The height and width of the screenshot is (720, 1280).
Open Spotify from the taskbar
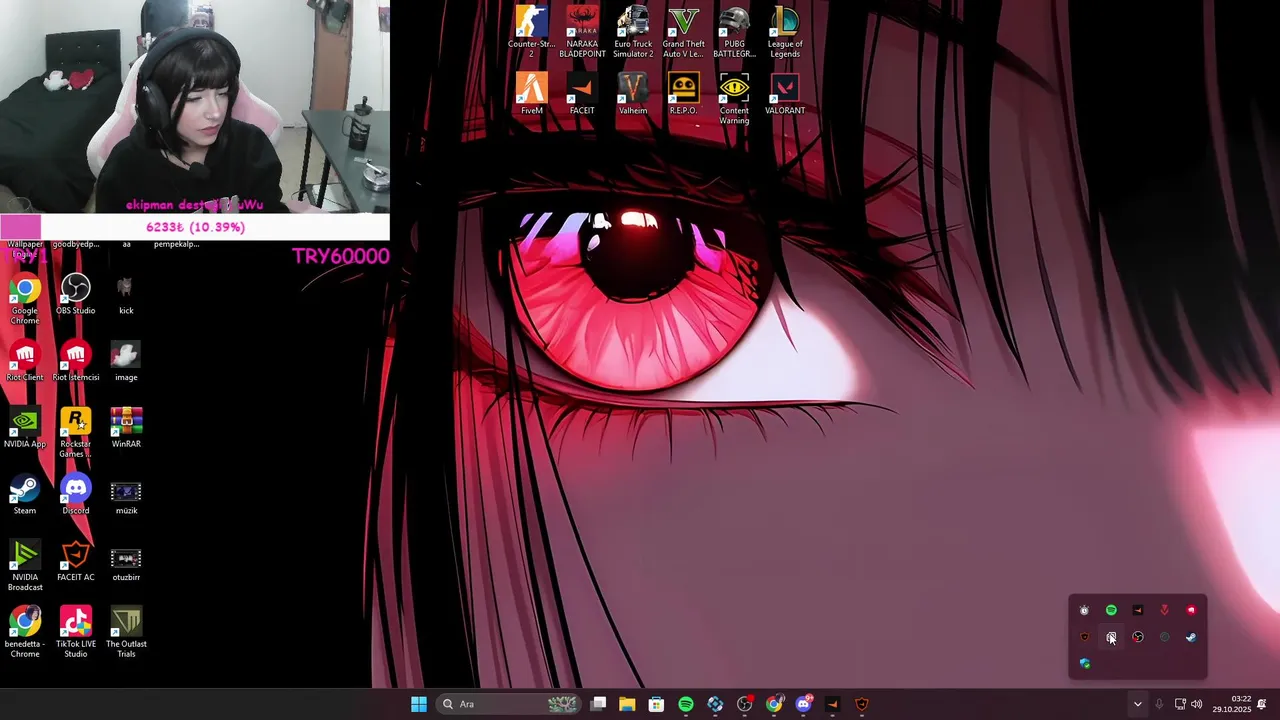[x=685, y=704]
